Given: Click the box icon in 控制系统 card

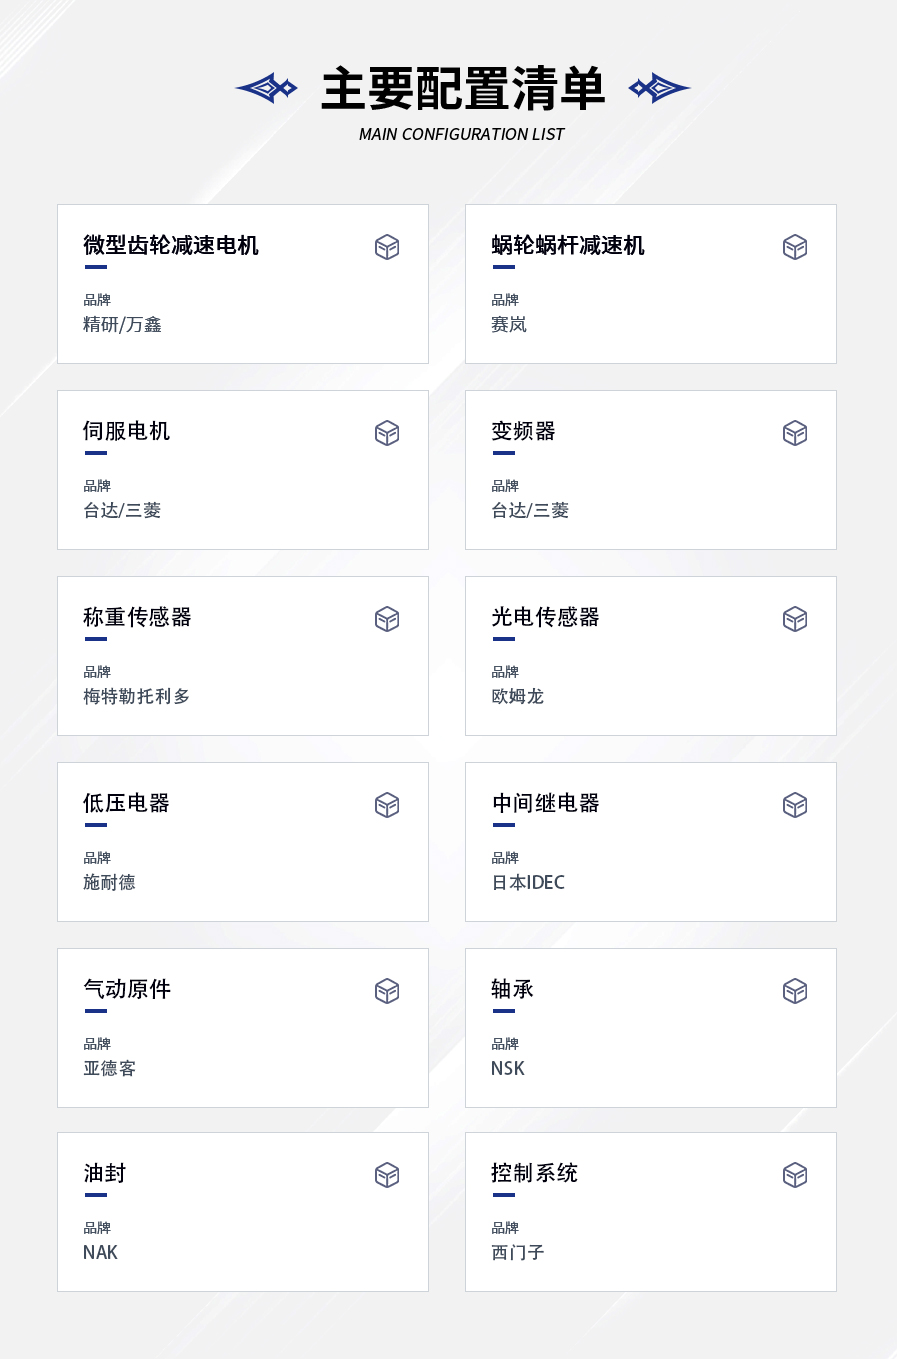Looking at the screenshot, I should (795, 1175).
